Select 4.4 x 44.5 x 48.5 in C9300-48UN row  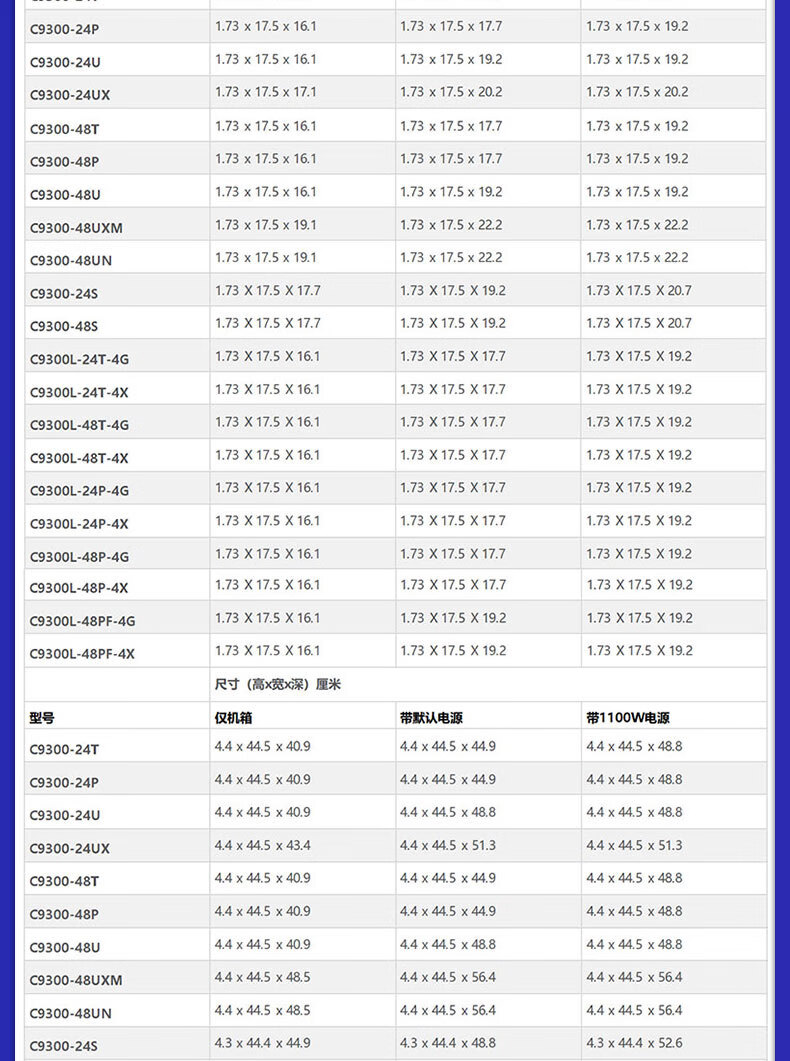(x=262, y=1010)
